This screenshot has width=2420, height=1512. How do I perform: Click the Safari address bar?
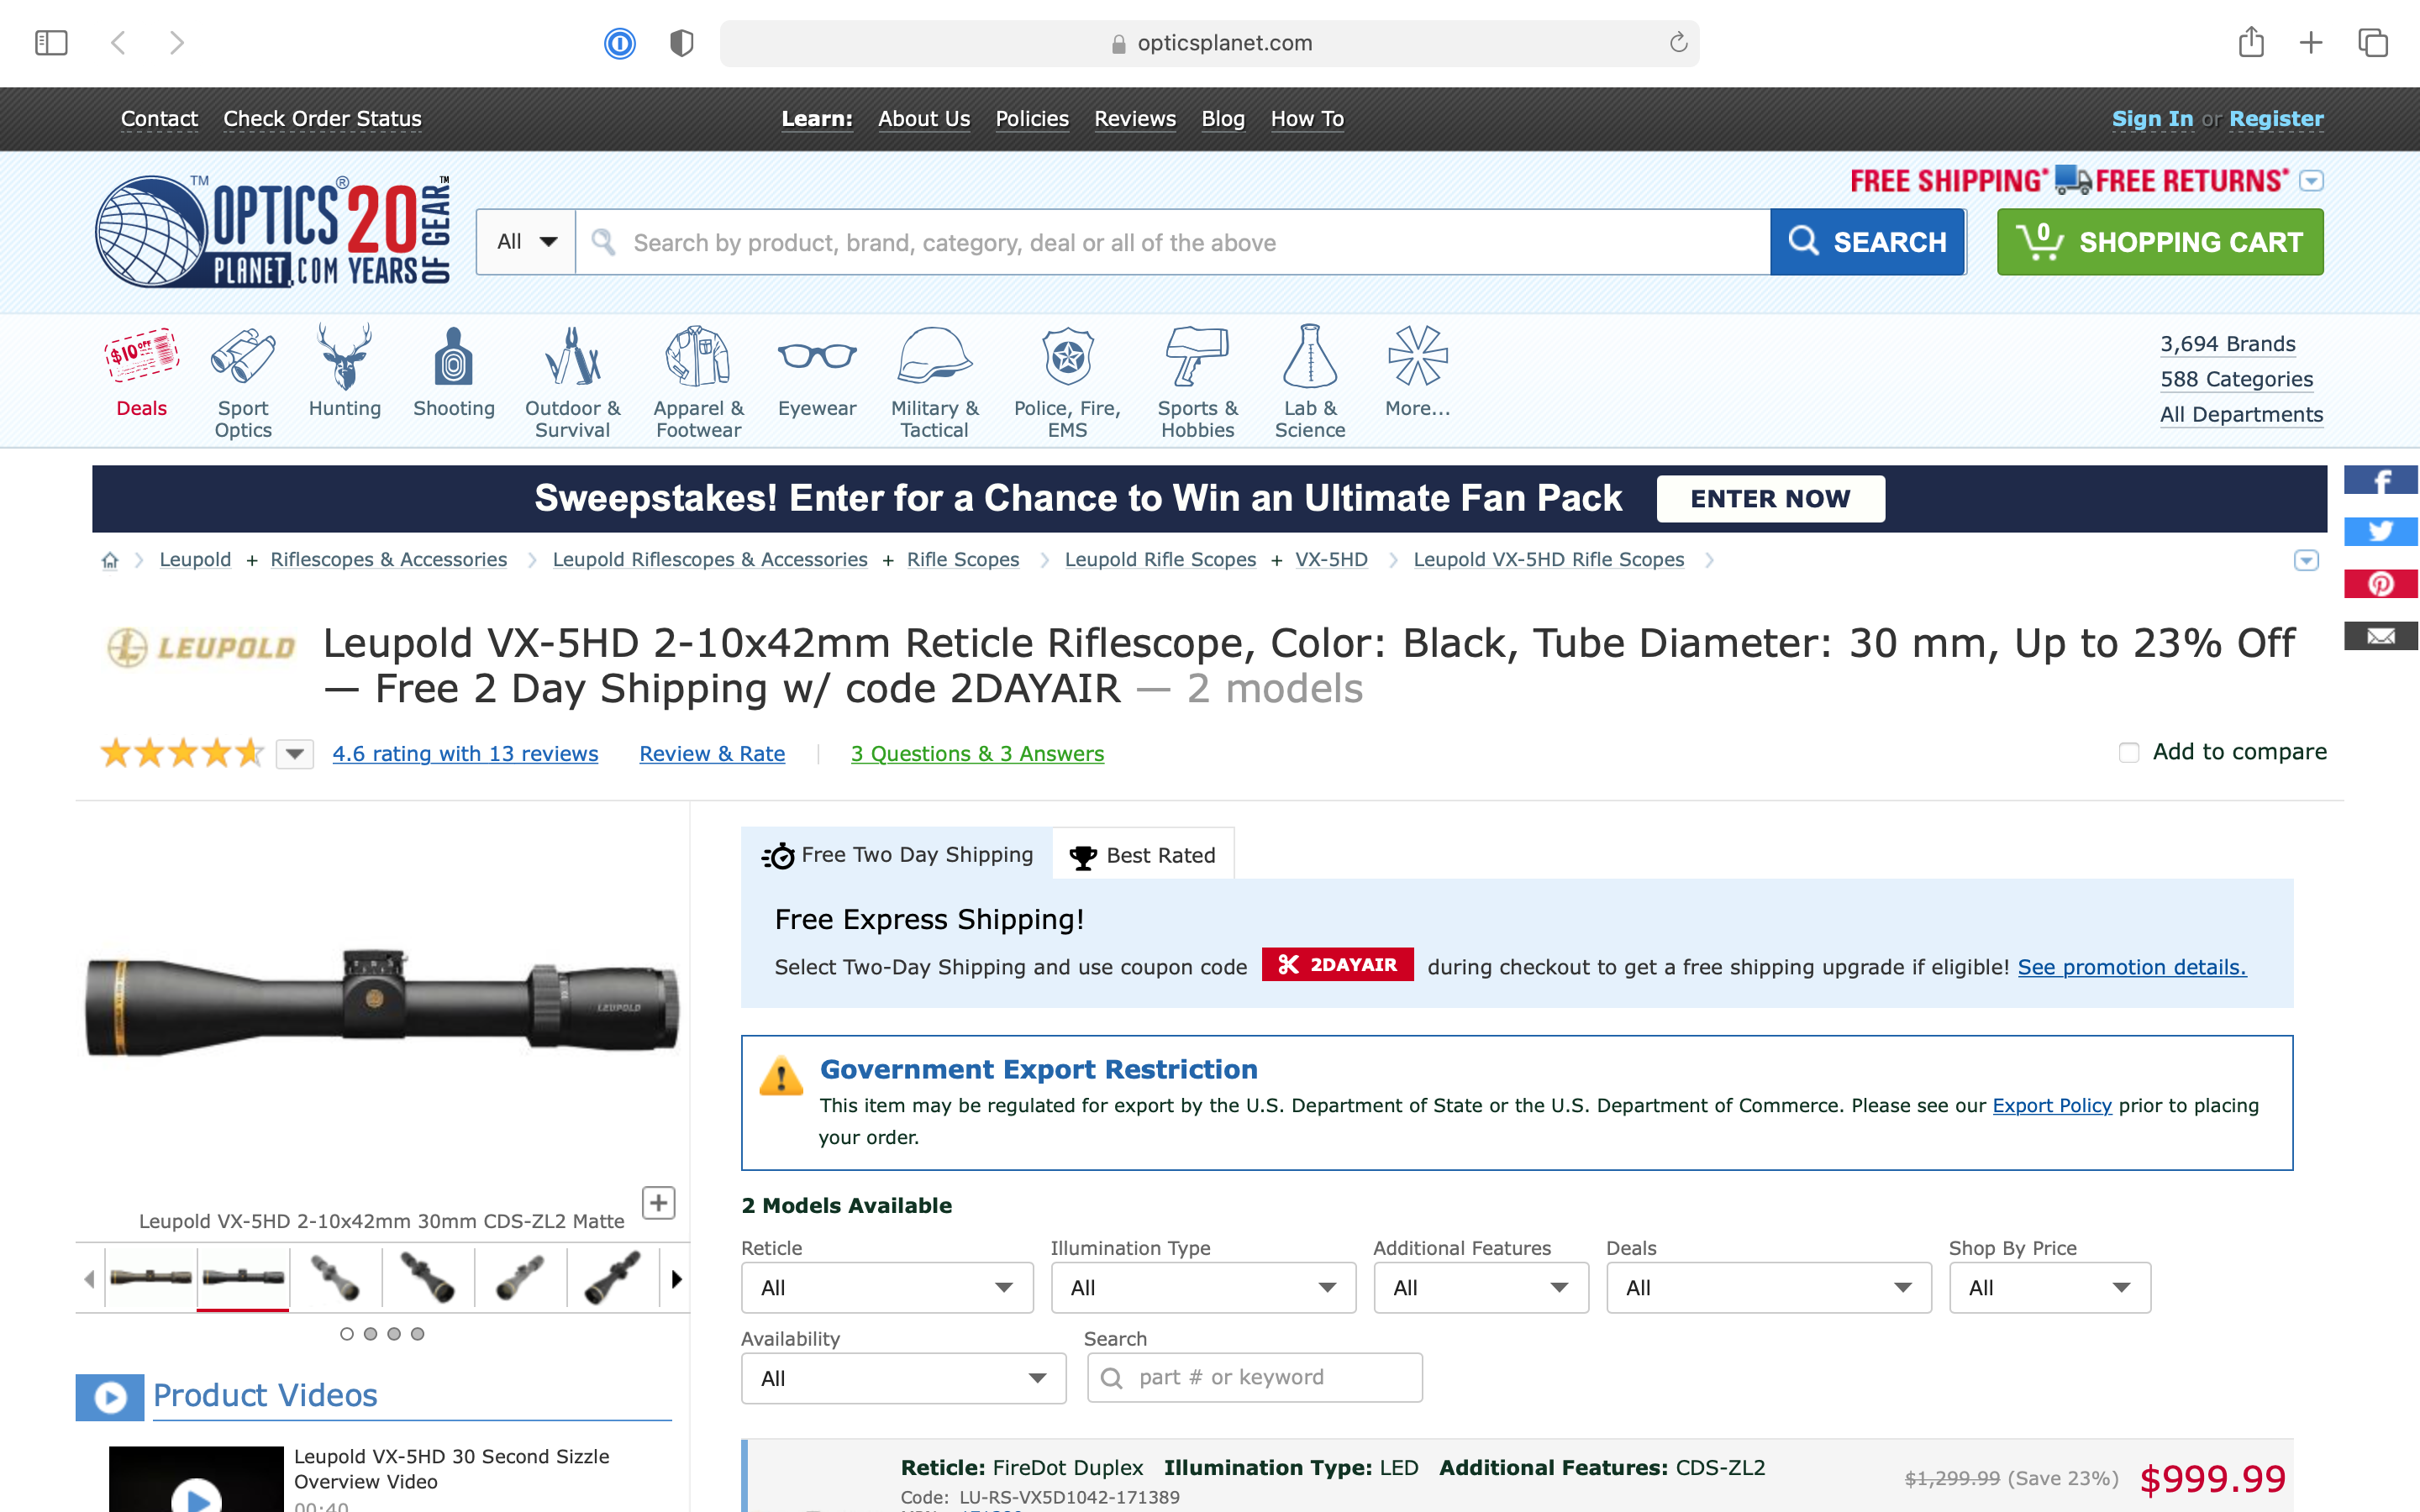pos(1209,43)
